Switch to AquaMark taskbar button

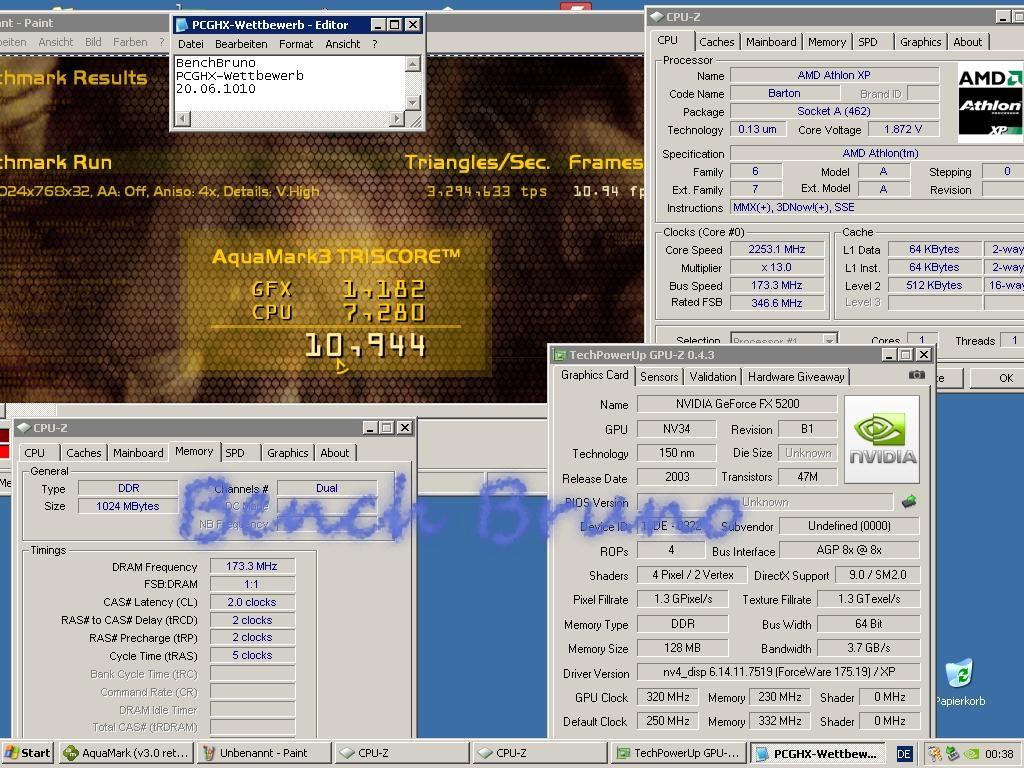127,753
